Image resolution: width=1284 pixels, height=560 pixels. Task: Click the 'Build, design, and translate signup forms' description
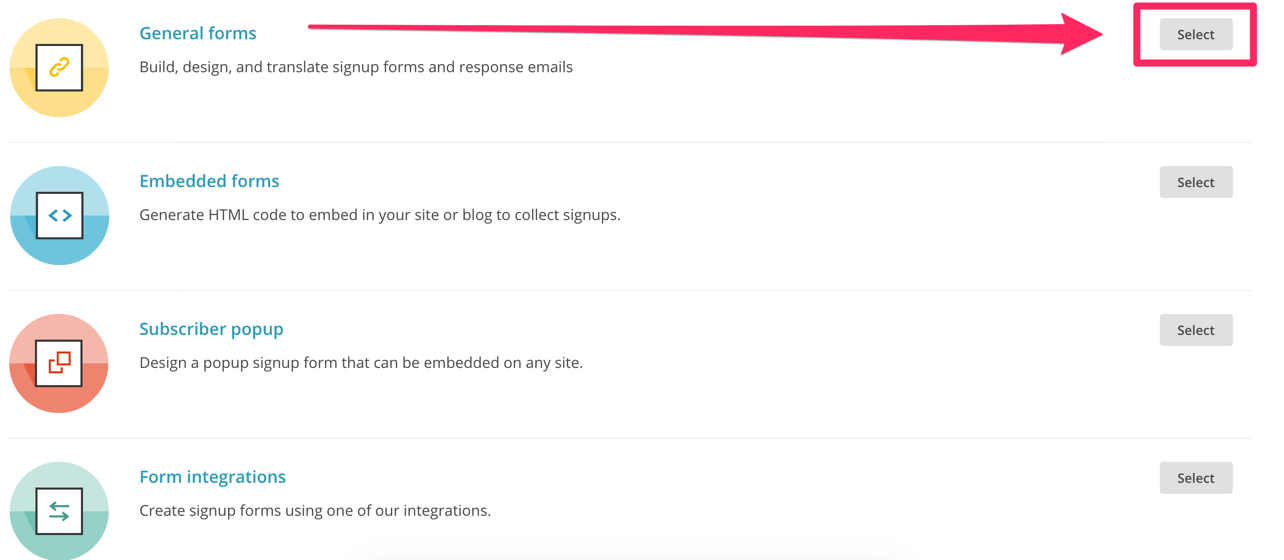click(x=356, y=67)
